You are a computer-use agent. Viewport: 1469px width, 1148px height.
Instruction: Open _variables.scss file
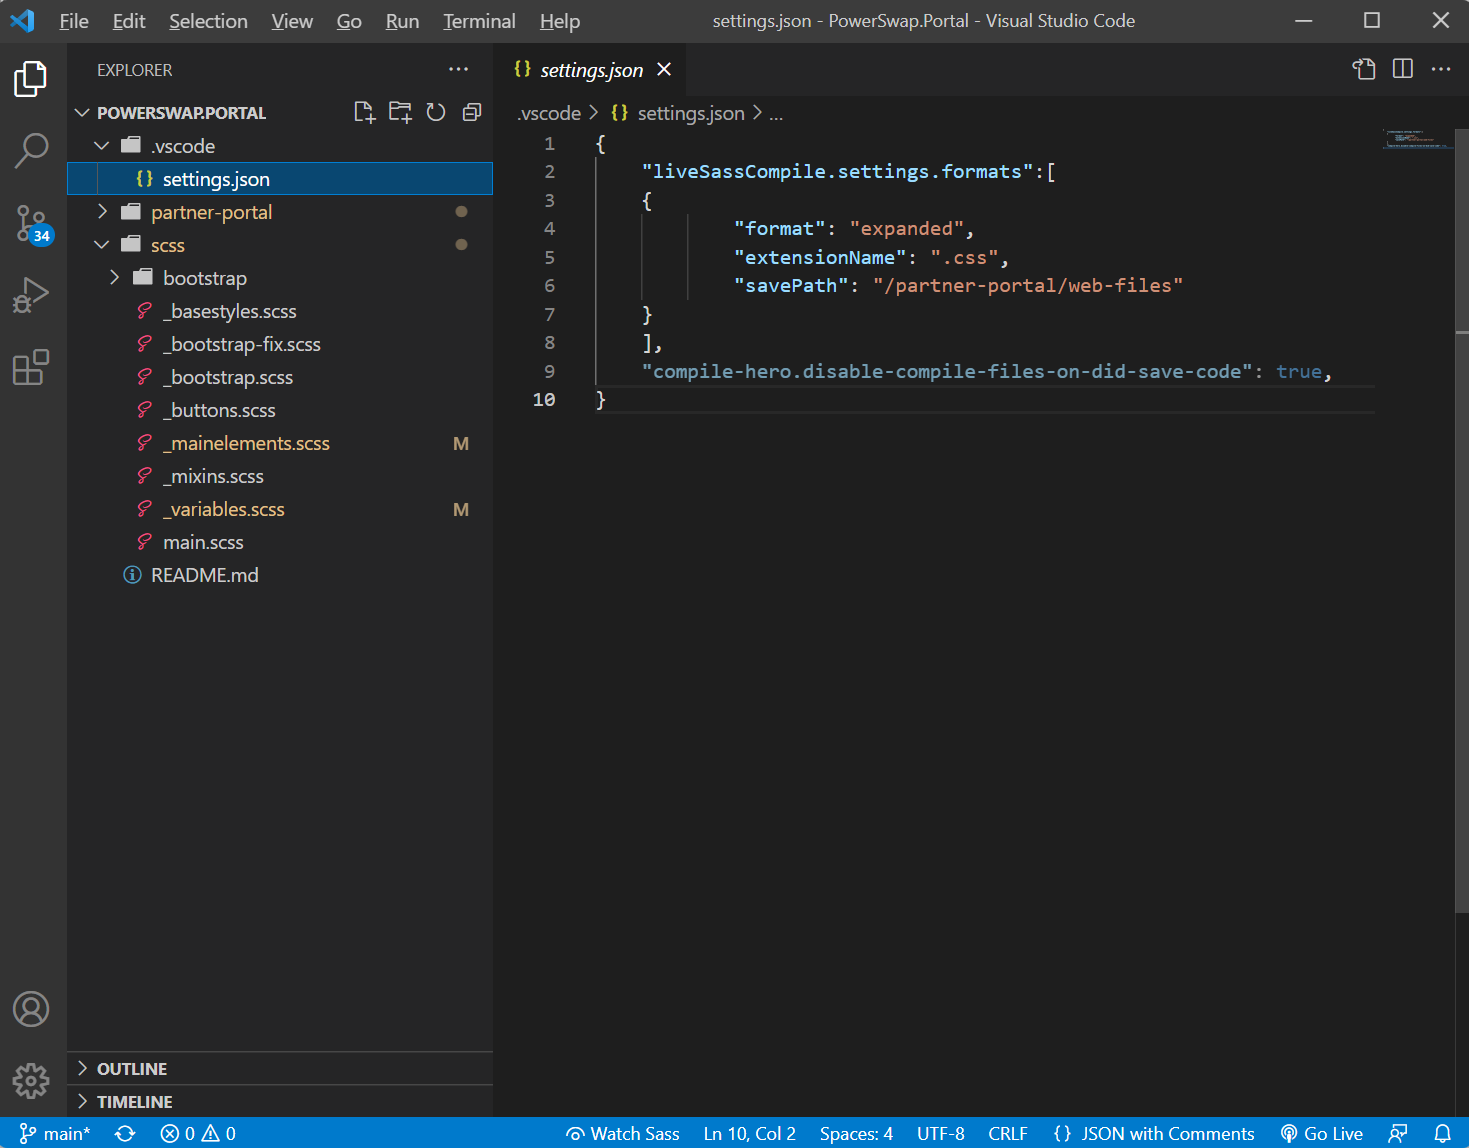pos(280,509)
